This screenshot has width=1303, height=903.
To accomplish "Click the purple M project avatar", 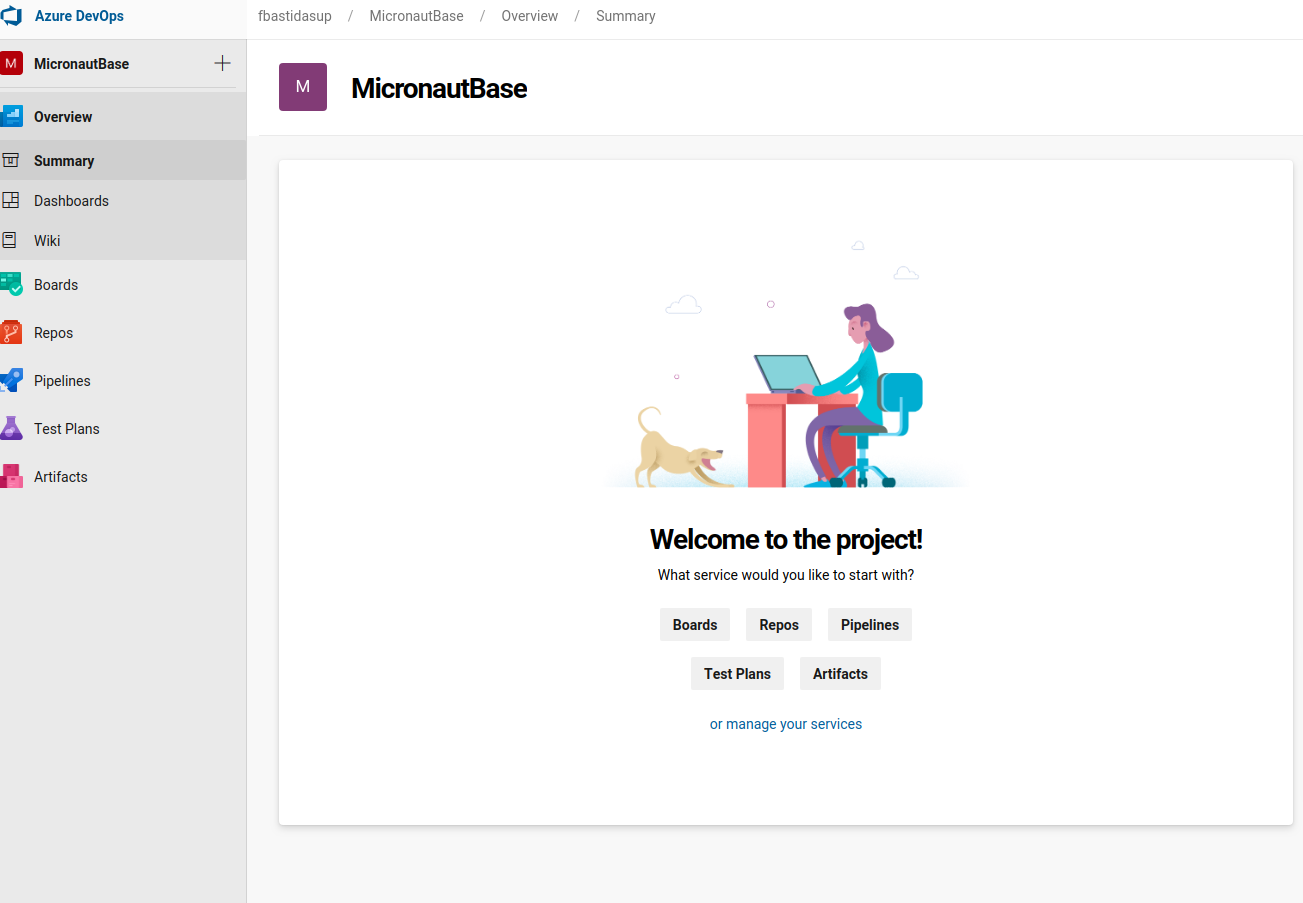I will (x=303, y=87).
